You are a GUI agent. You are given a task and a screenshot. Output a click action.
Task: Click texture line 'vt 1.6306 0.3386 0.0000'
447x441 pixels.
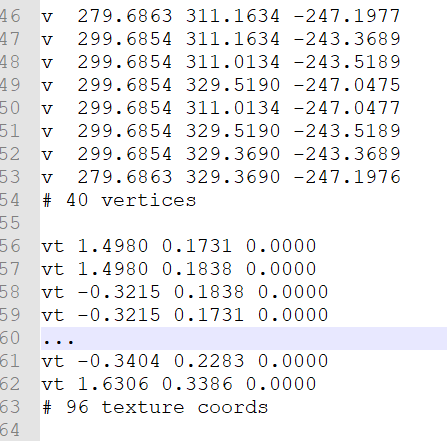pos(179,384)
